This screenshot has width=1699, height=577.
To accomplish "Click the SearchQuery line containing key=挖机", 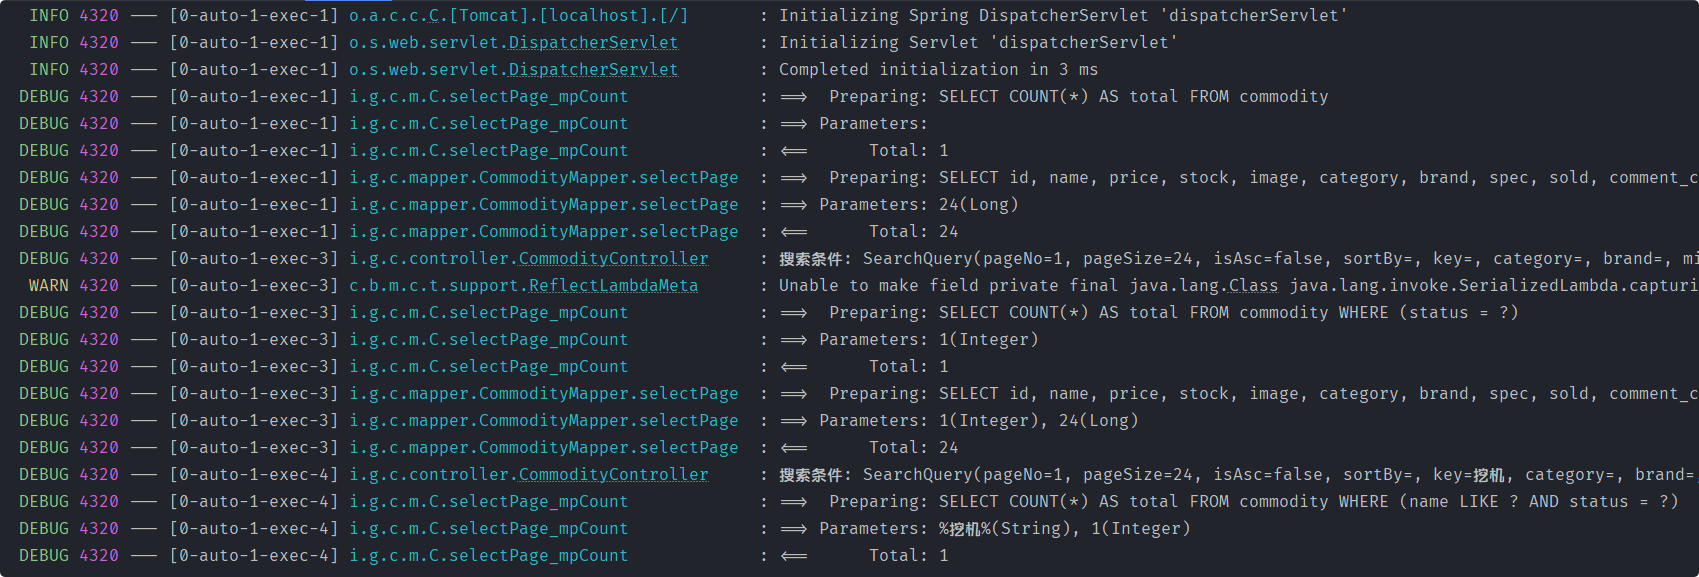I will tap(1238, 475).
